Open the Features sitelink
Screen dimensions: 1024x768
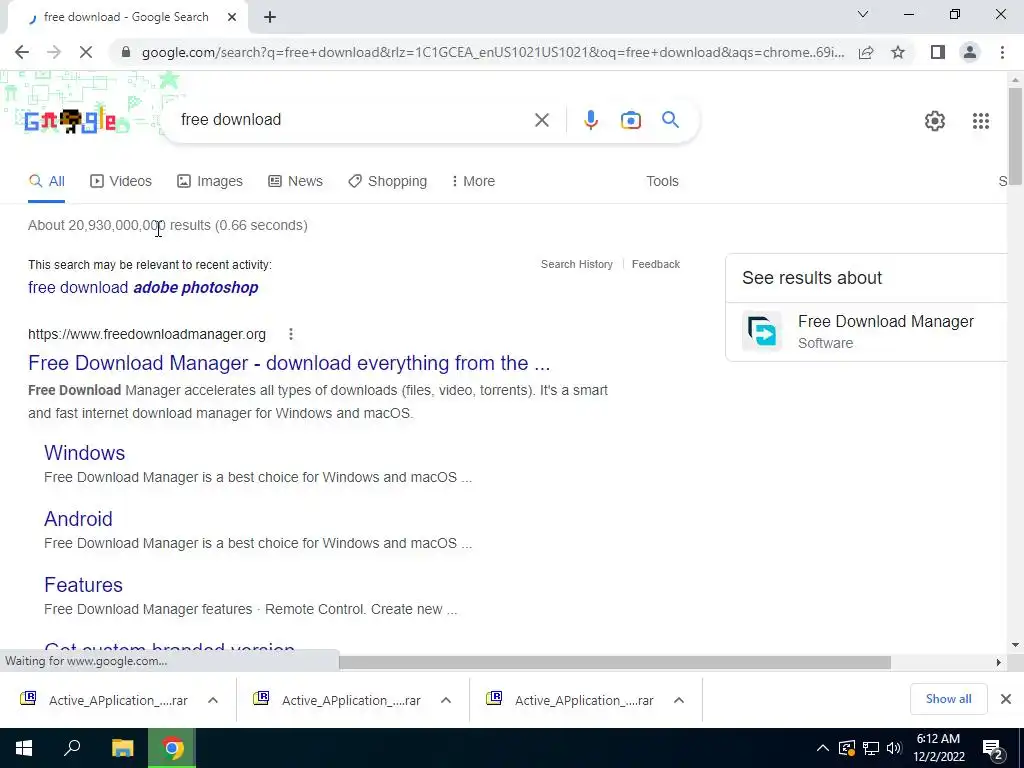(x=83, y=585)
